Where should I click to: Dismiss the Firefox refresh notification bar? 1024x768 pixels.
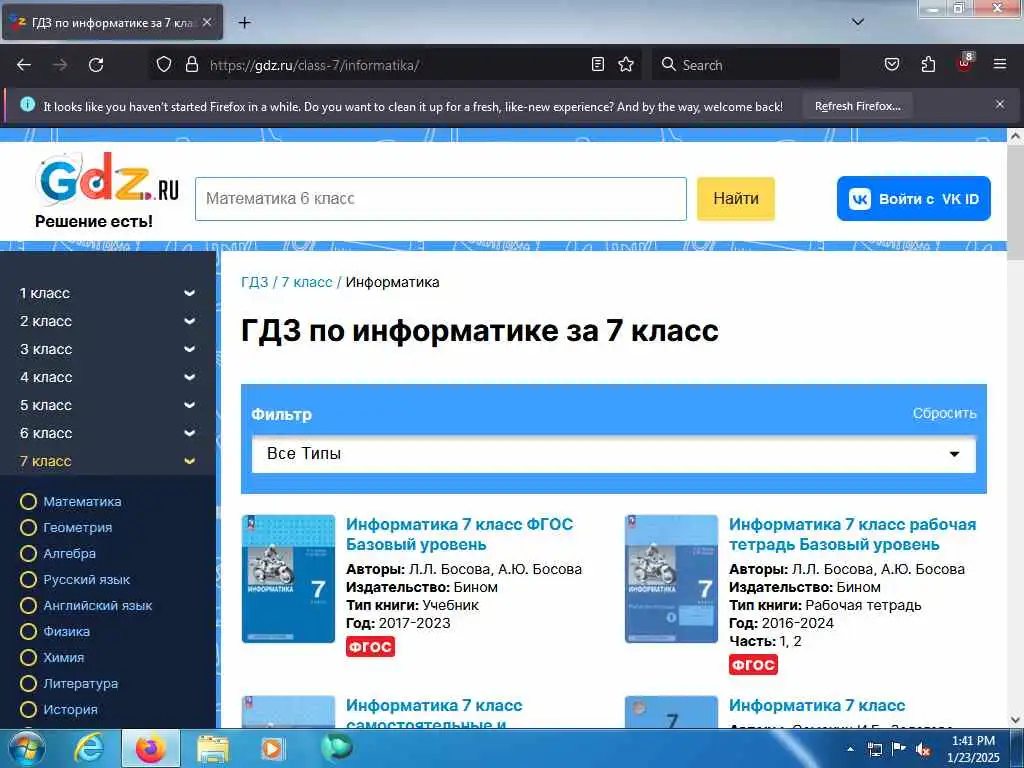coord(1000,104)
